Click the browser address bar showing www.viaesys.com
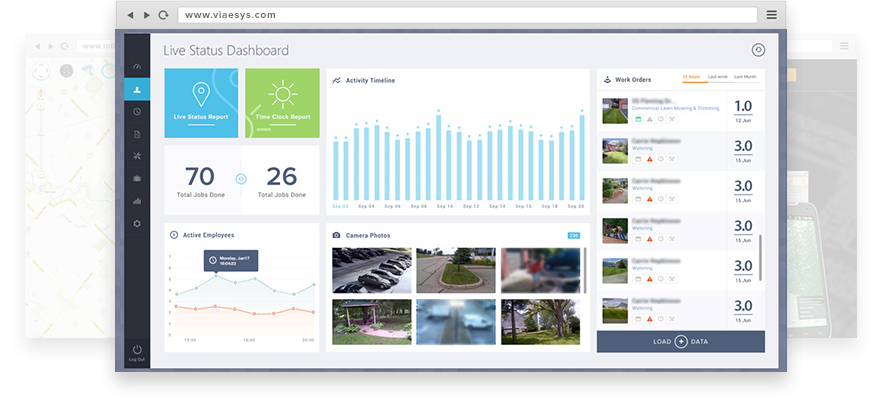Viewport: 878px width, 401px height. [x=465, y=15]
